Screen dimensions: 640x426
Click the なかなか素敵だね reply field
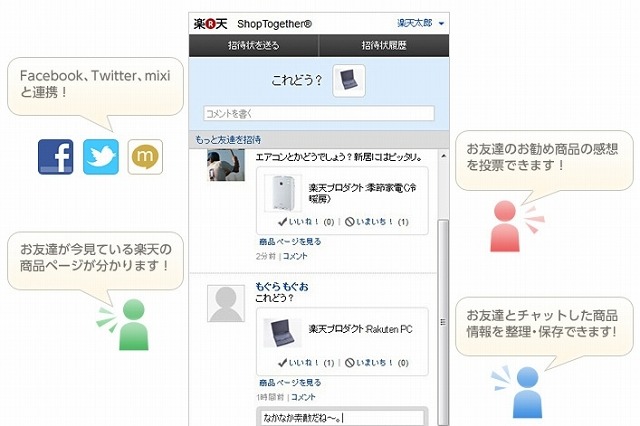[342, 418]
